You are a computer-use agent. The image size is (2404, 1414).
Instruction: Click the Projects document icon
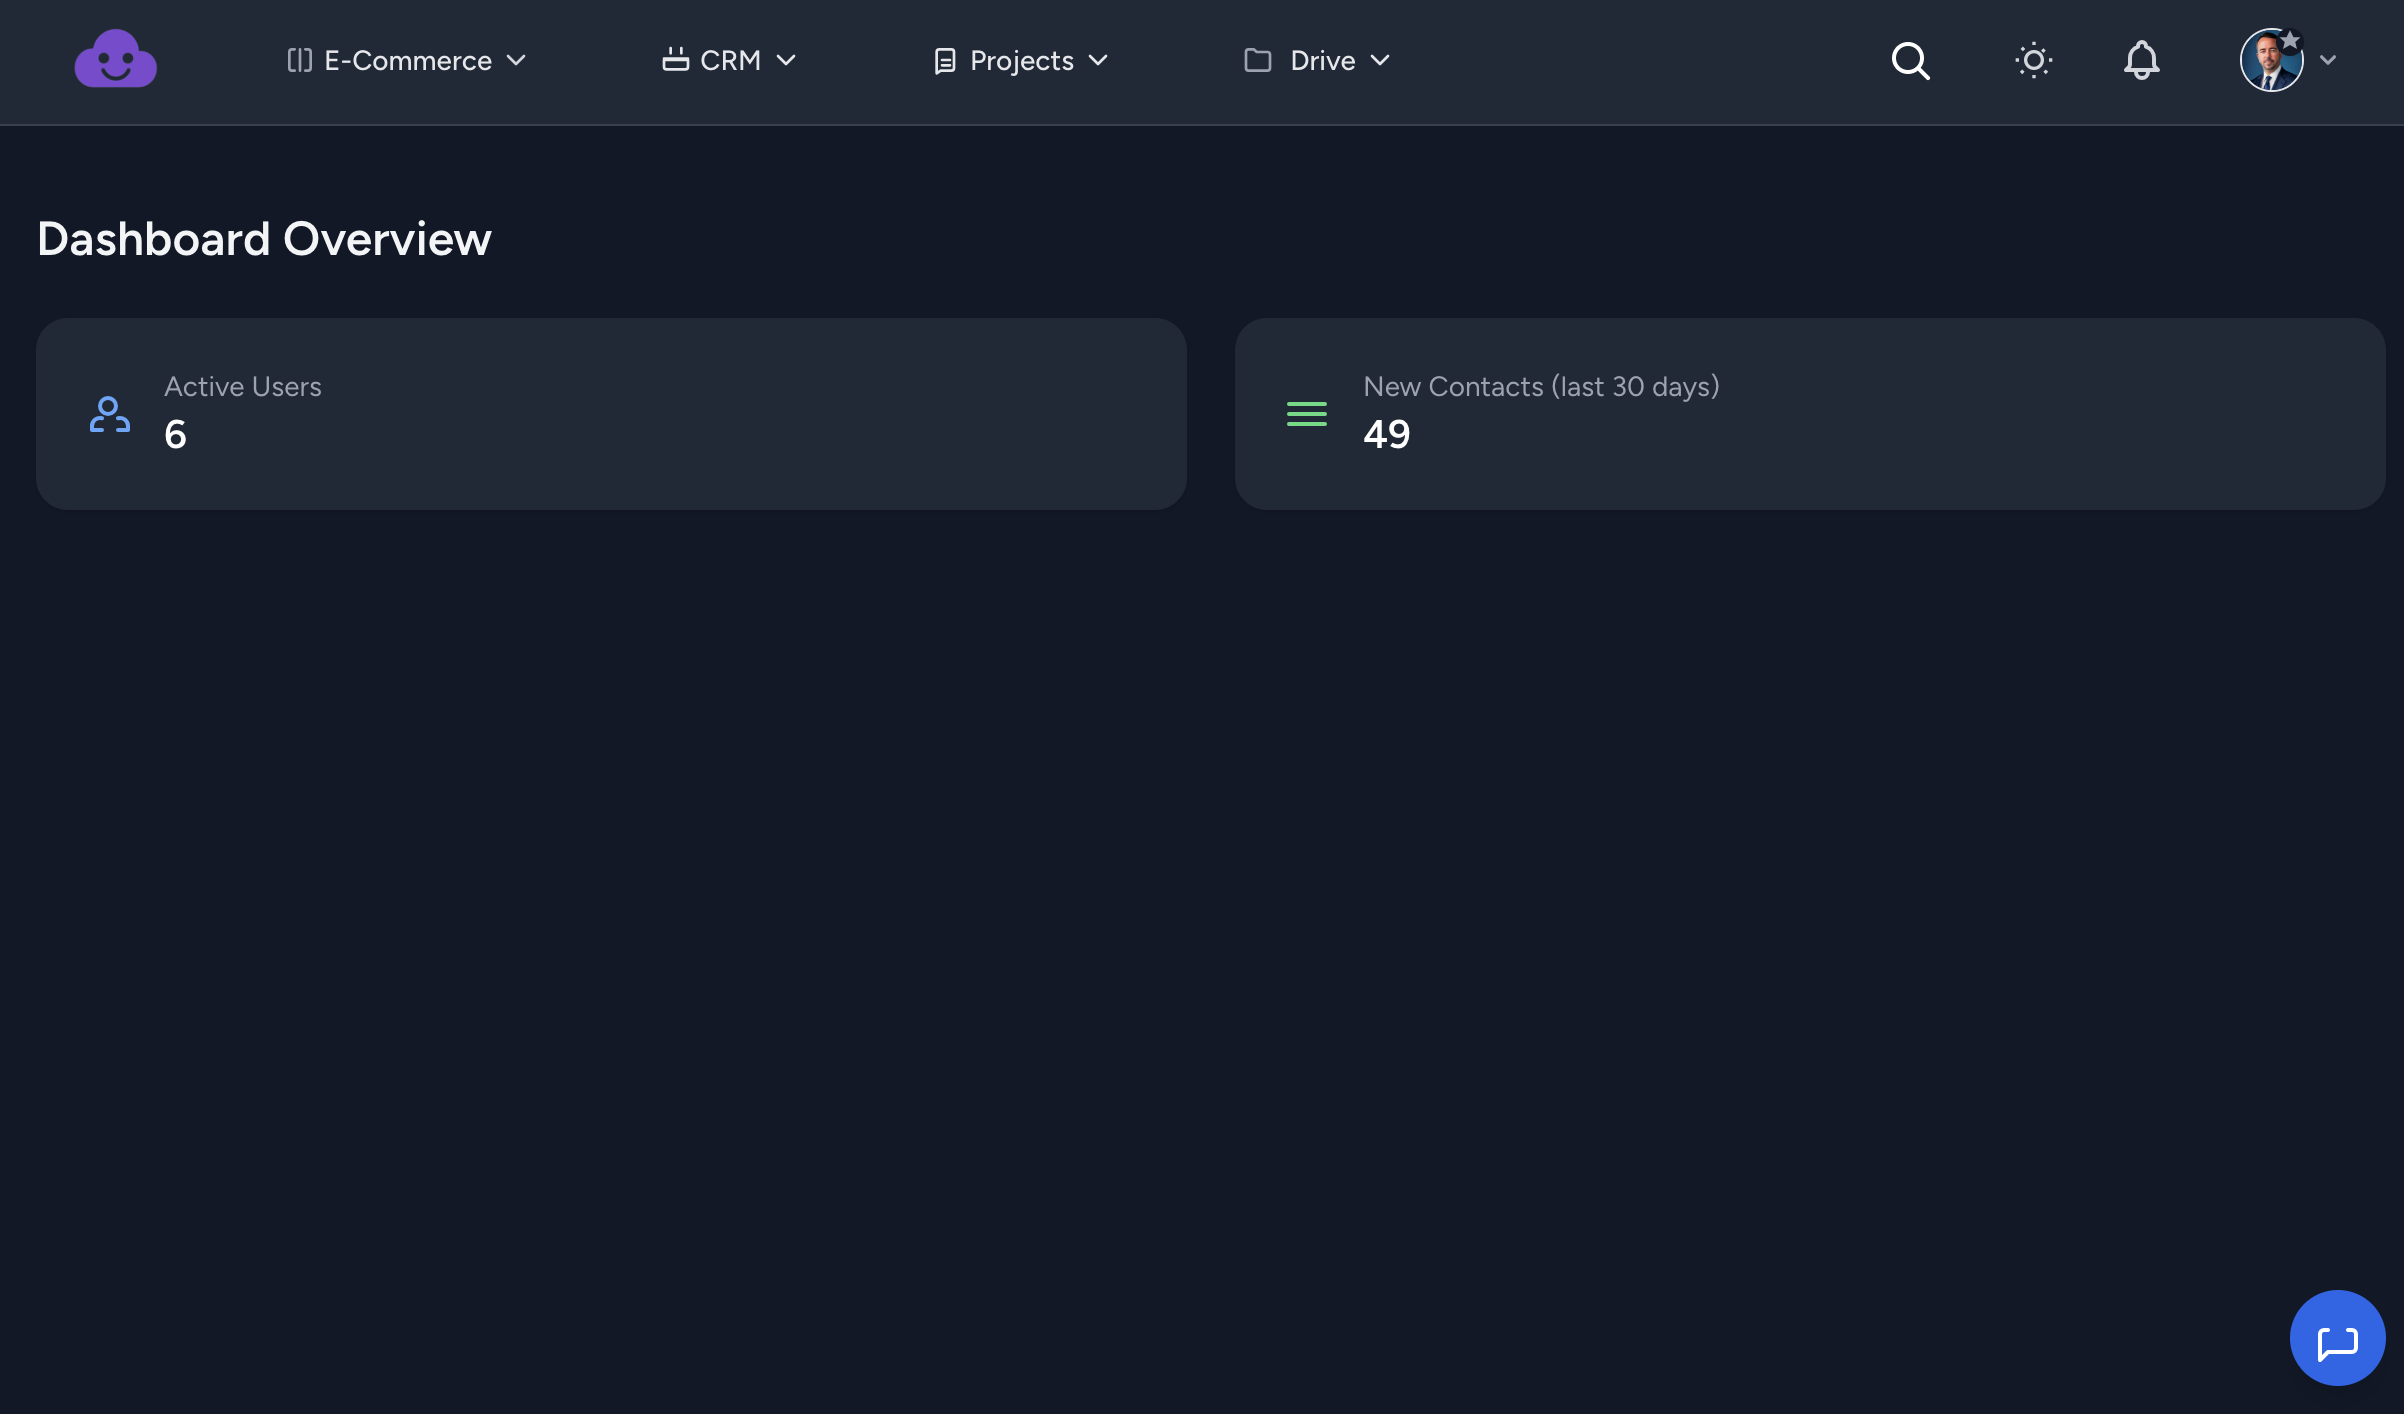coord(944,62)
